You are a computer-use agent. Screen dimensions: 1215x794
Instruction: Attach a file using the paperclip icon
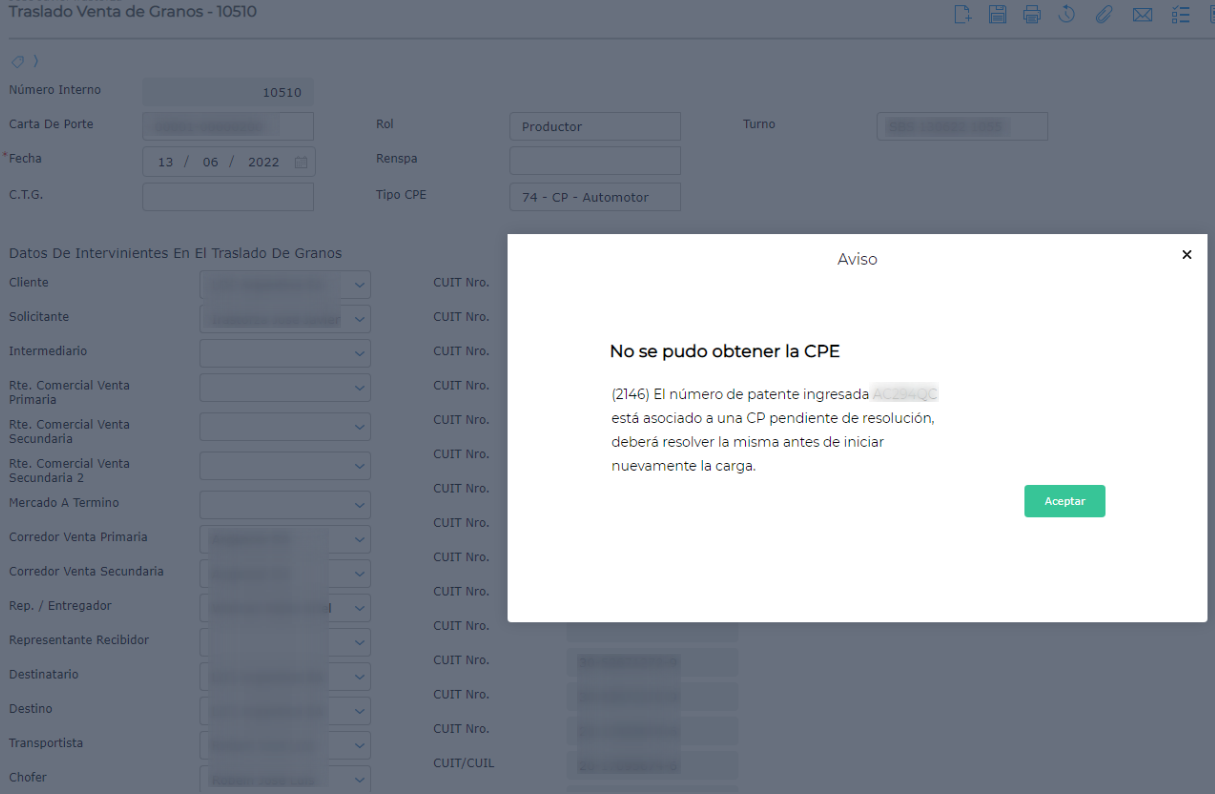pos(1104,14)
